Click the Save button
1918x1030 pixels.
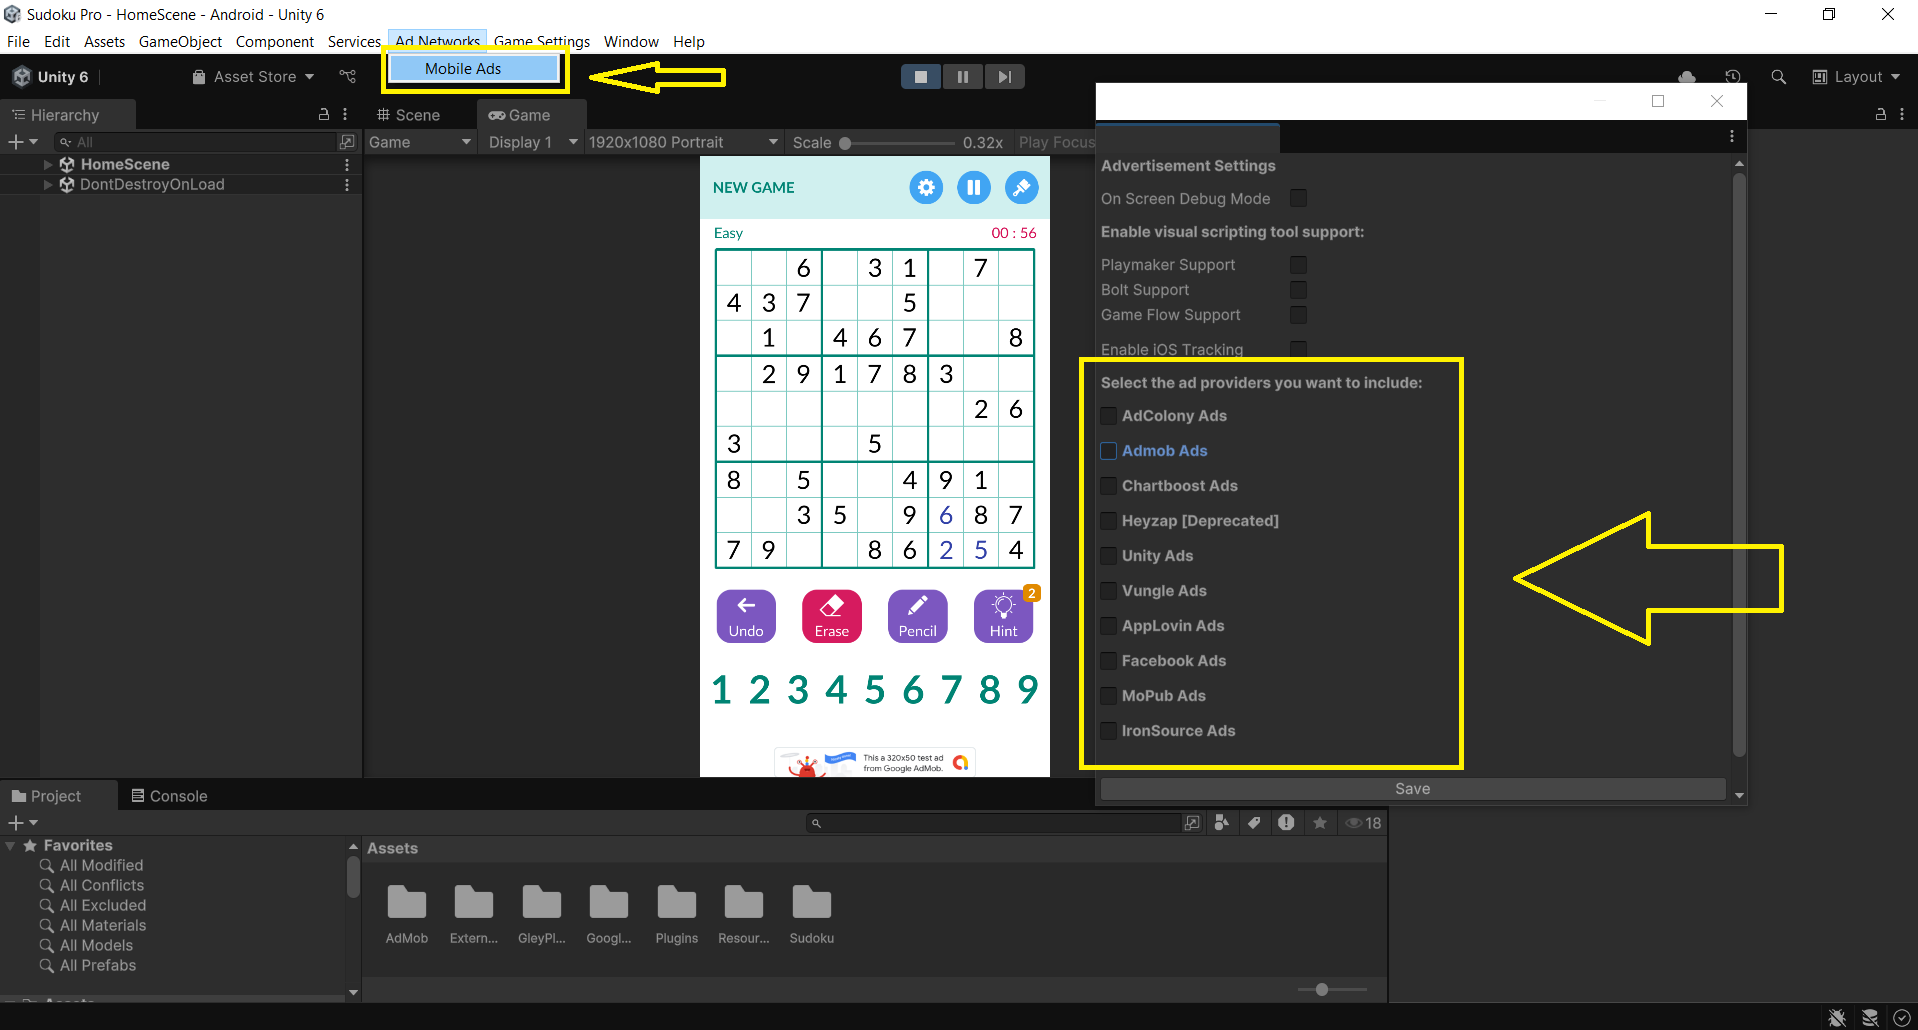[1412, 789]
